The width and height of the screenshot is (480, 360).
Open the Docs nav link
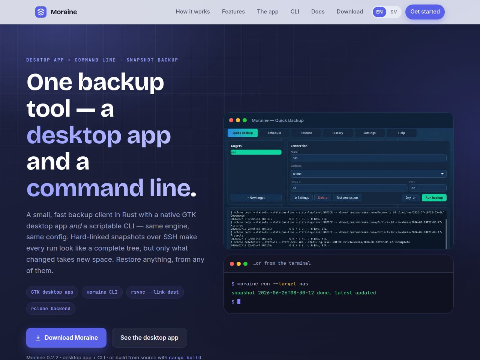(x=318, y=12)
